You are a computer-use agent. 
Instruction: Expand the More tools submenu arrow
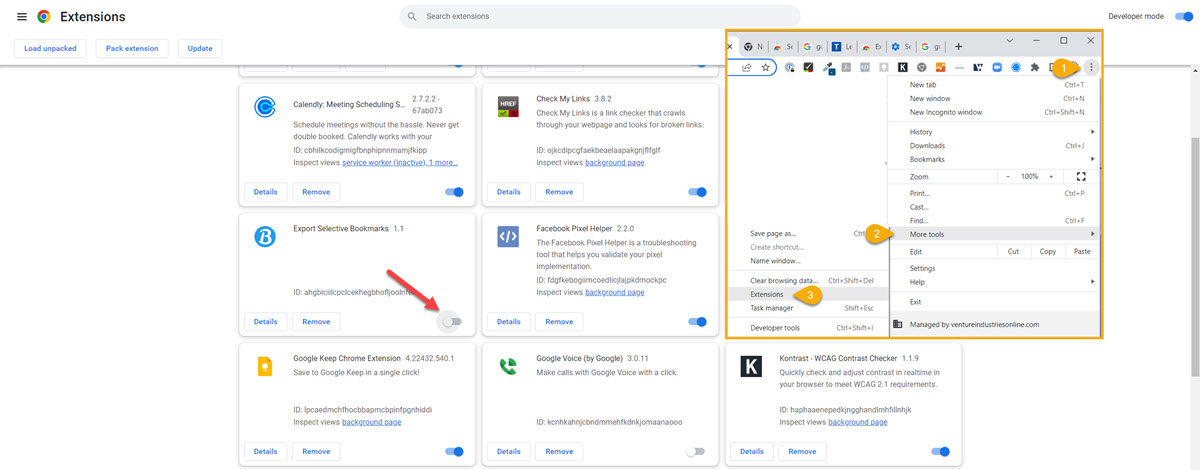[1092, 234]
